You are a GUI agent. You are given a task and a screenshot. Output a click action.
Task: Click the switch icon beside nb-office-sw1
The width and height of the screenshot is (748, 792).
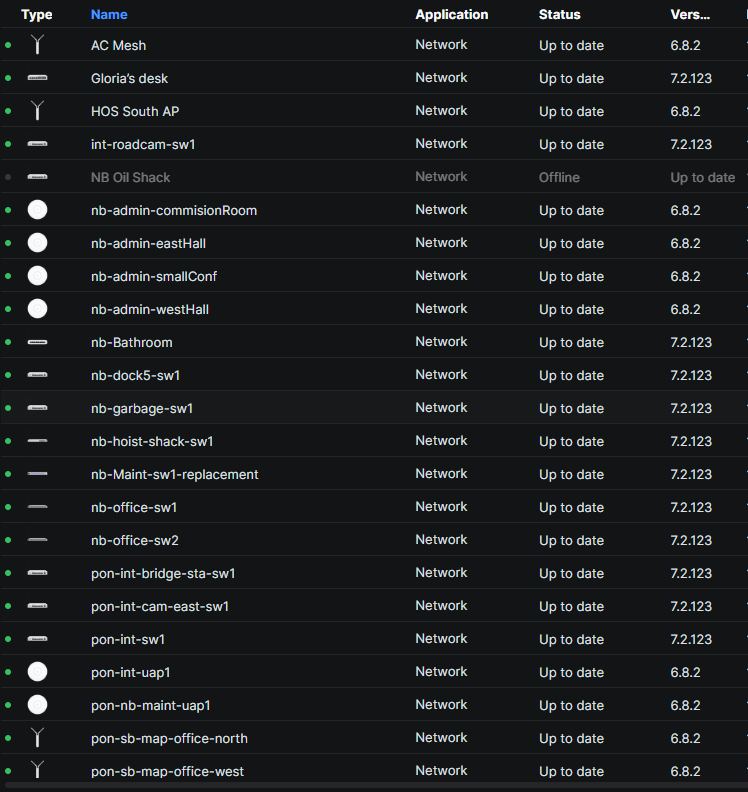[37, 507]
